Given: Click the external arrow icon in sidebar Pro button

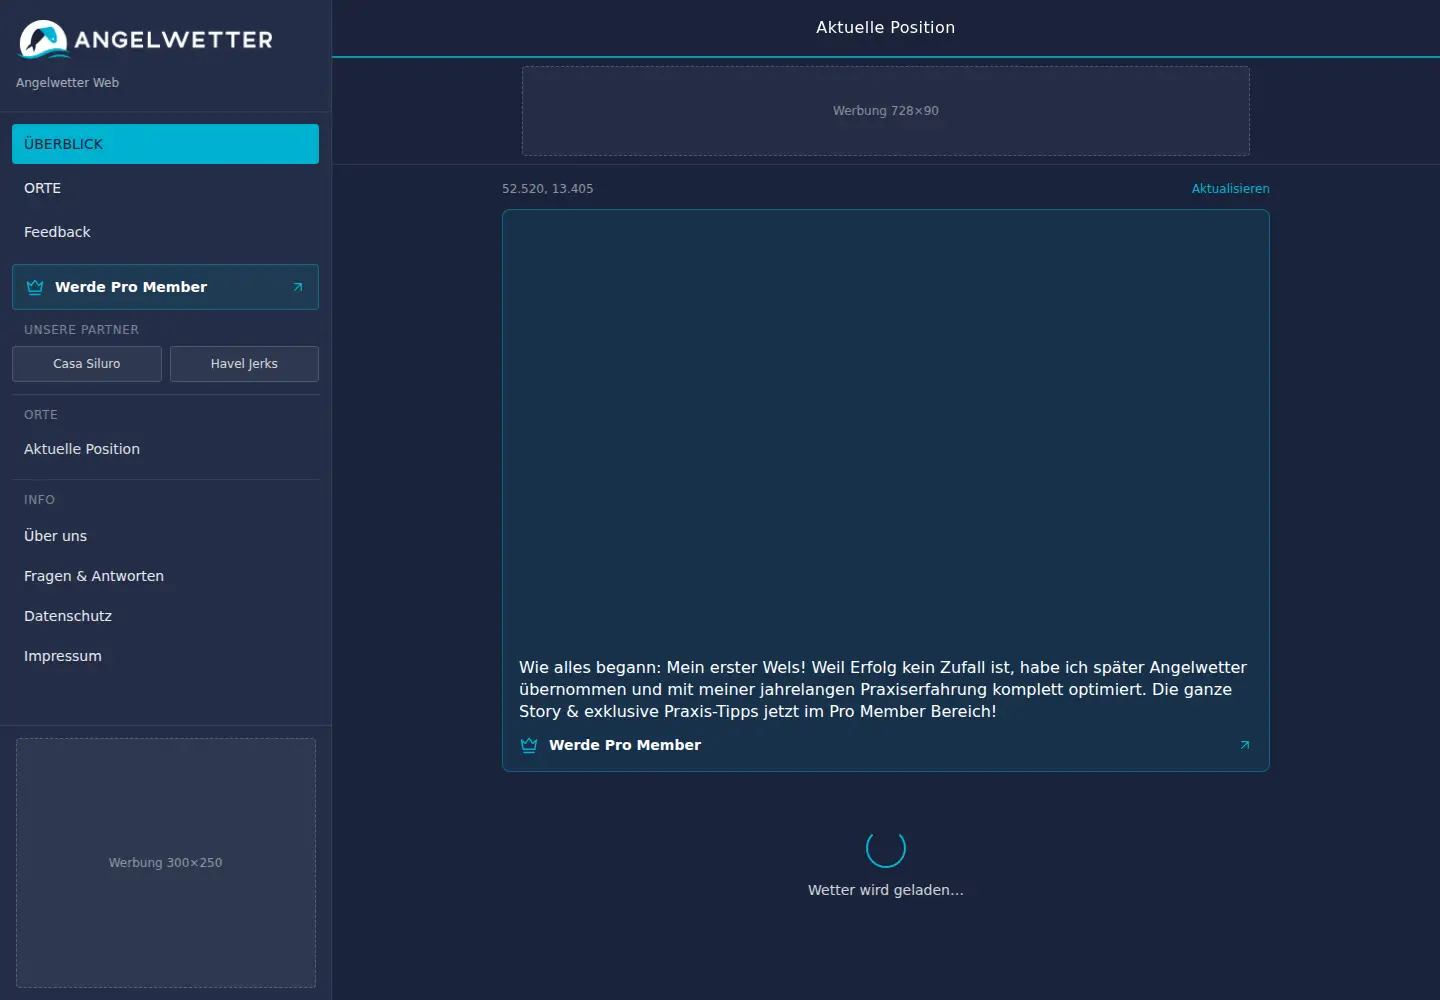Looking at the screenshot, I should 298,287.
